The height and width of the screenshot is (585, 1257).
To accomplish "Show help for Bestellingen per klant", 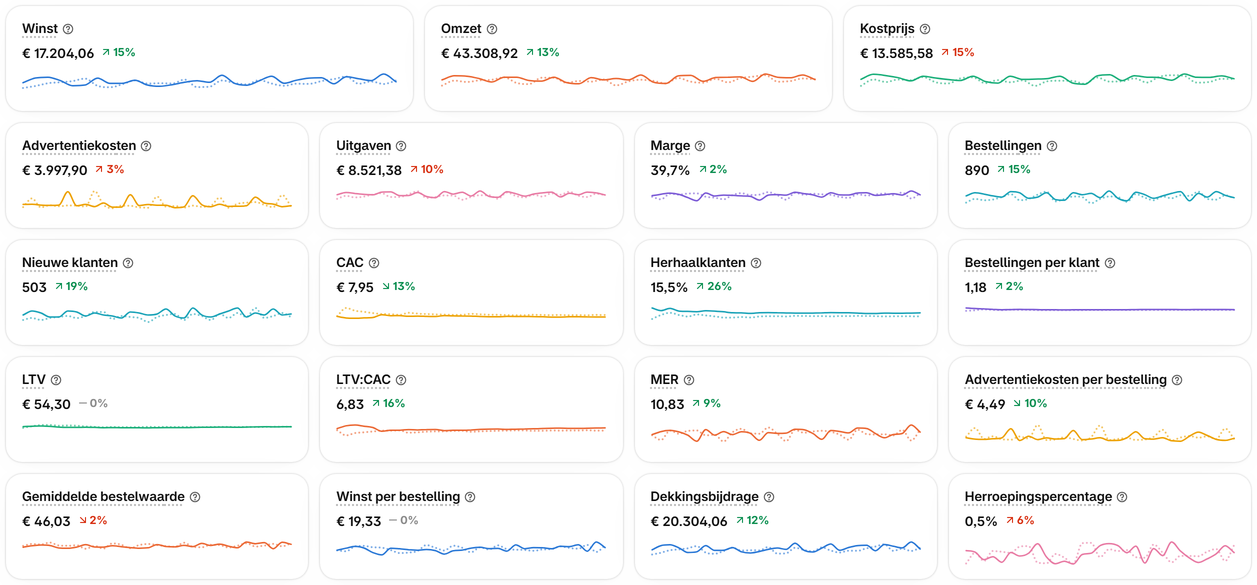I will point(1110,263).
